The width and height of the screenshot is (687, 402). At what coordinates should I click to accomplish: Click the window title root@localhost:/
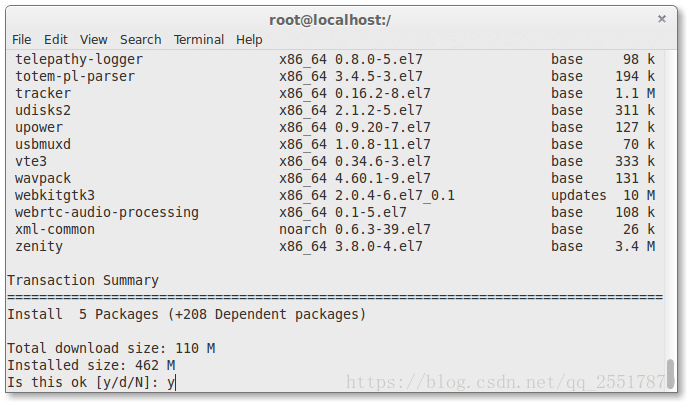point(330,20)
